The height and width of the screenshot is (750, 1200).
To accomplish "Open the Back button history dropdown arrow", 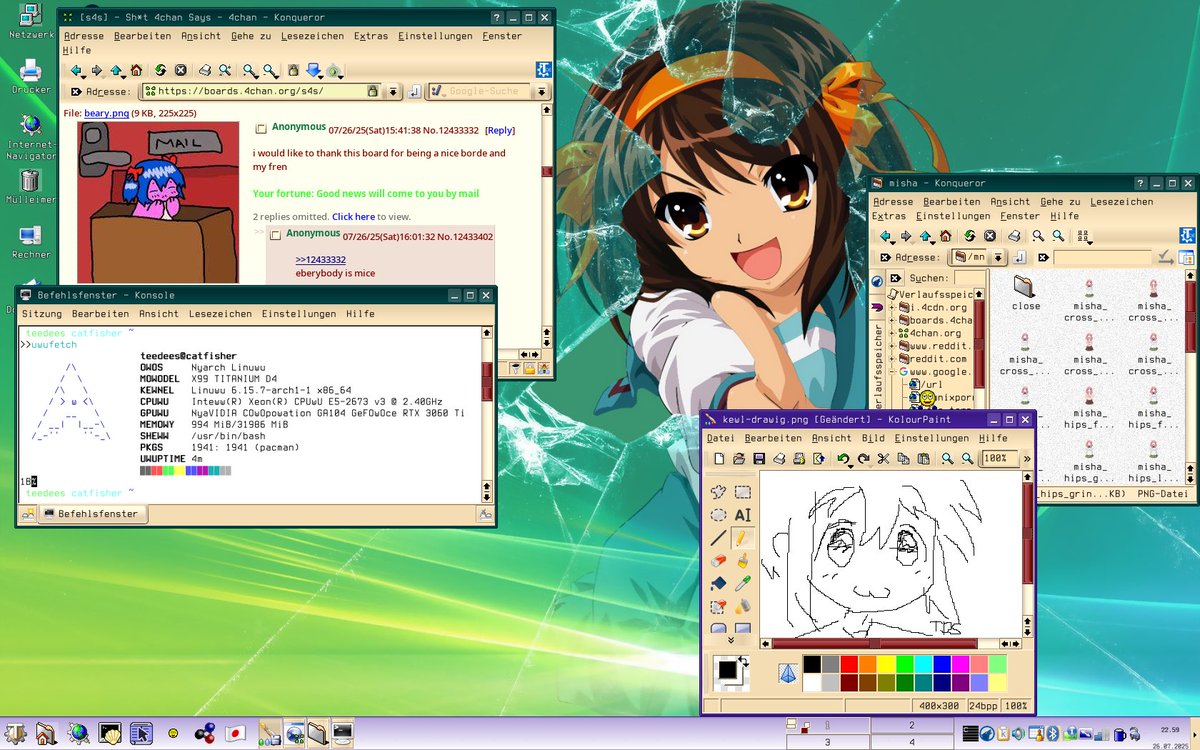I will 84,77.
